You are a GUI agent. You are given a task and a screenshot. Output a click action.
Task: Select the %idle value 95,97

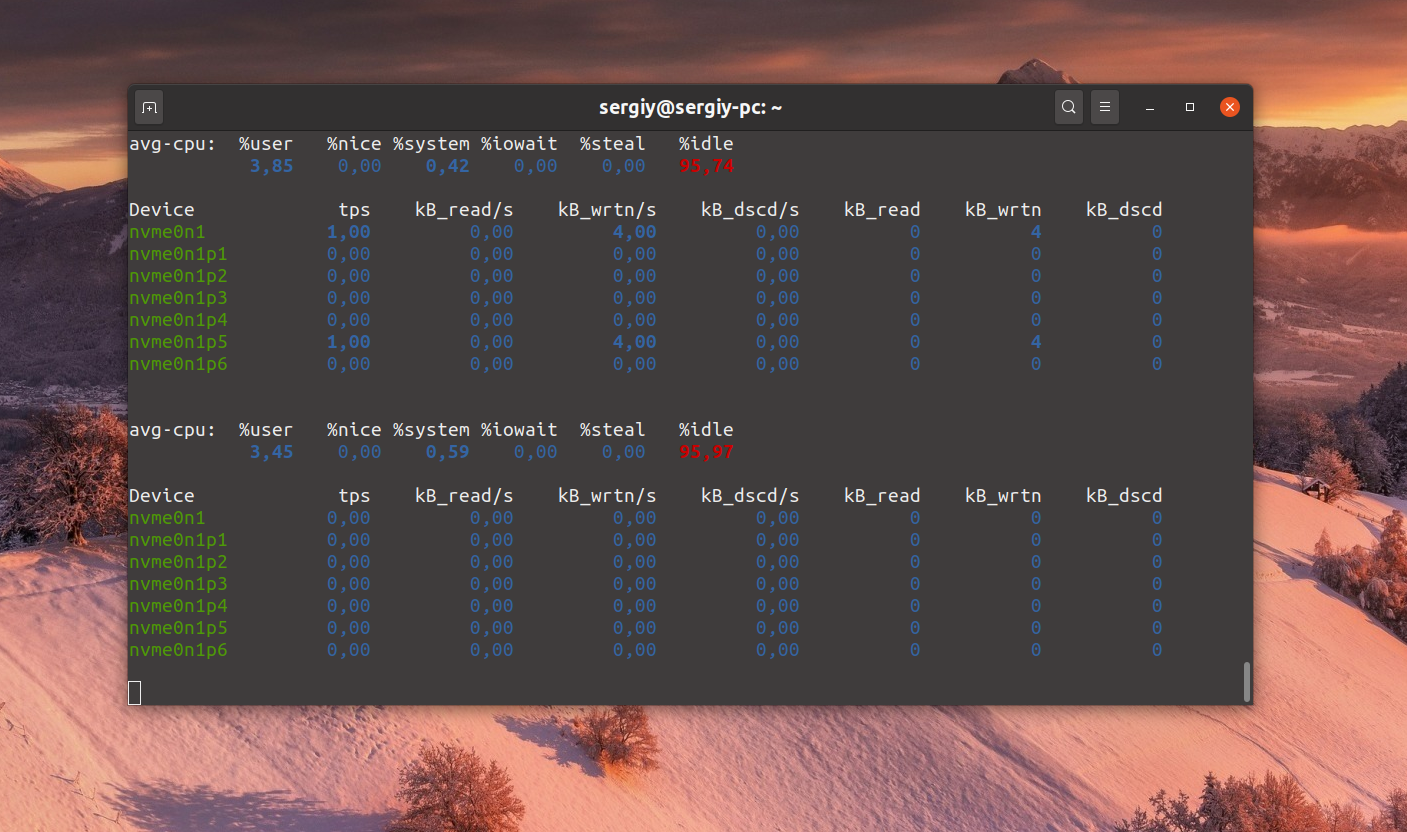(x=706, y=452)
